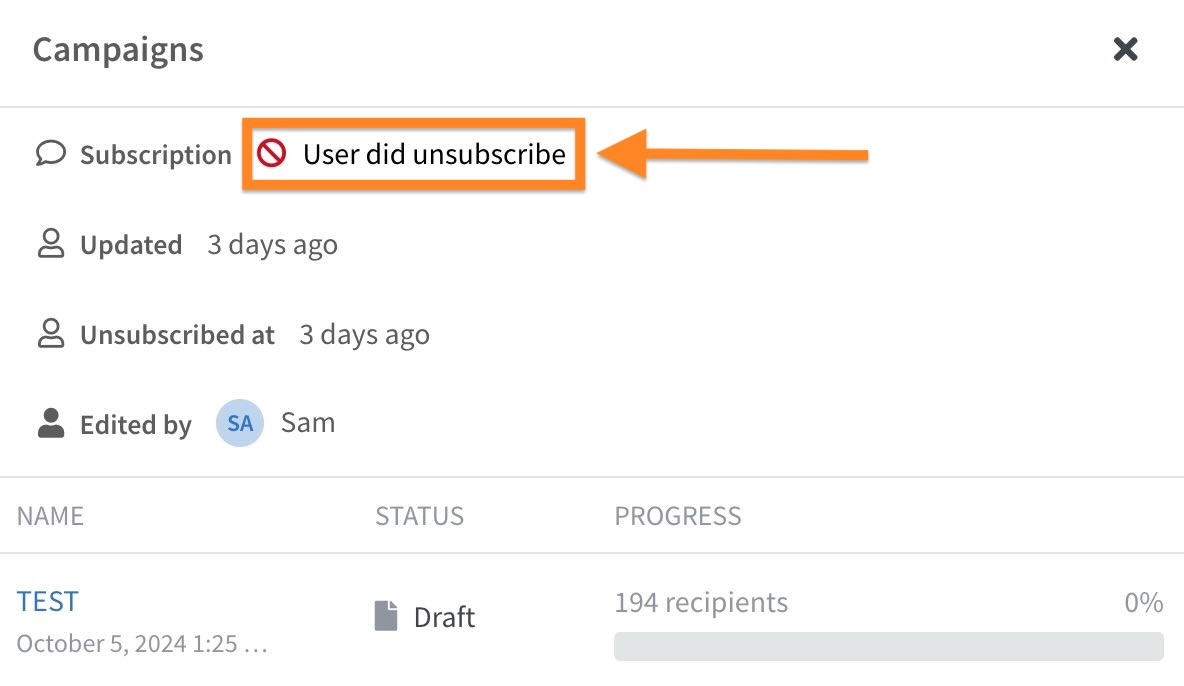
Task: Close the Campaigns panel
Action: tap(1125, 49)
